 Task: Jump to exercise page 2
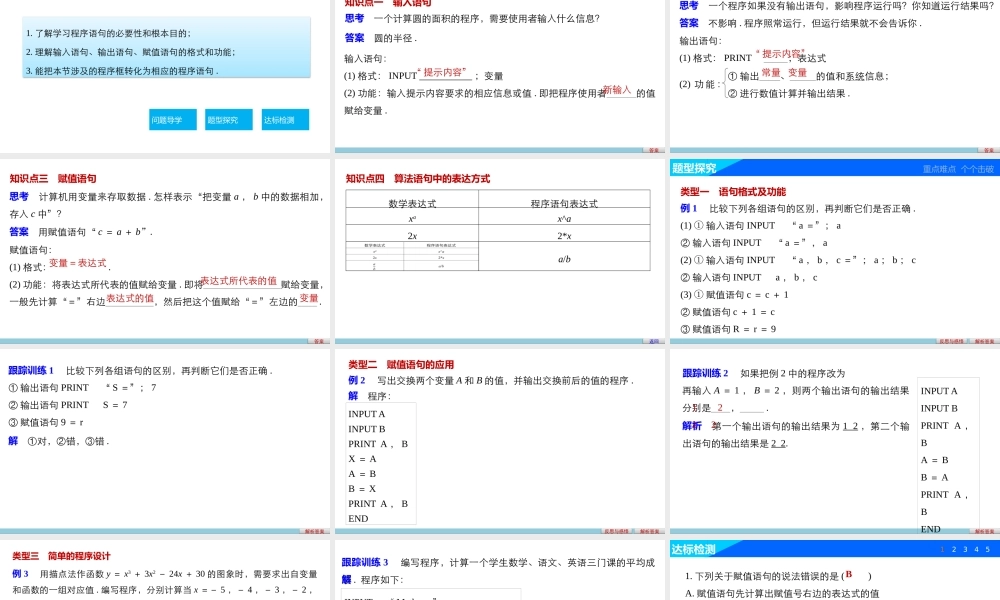click(954, 549)
